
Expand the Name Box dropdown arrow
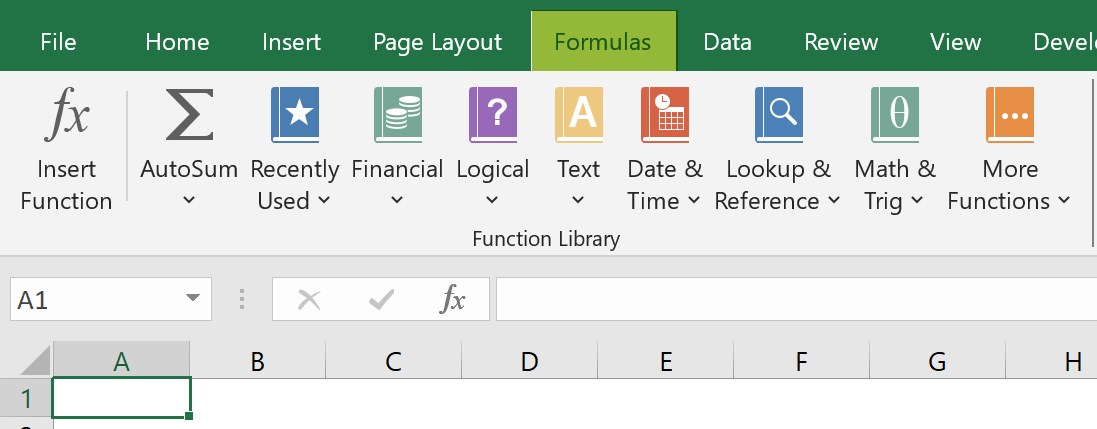[192, 299]
